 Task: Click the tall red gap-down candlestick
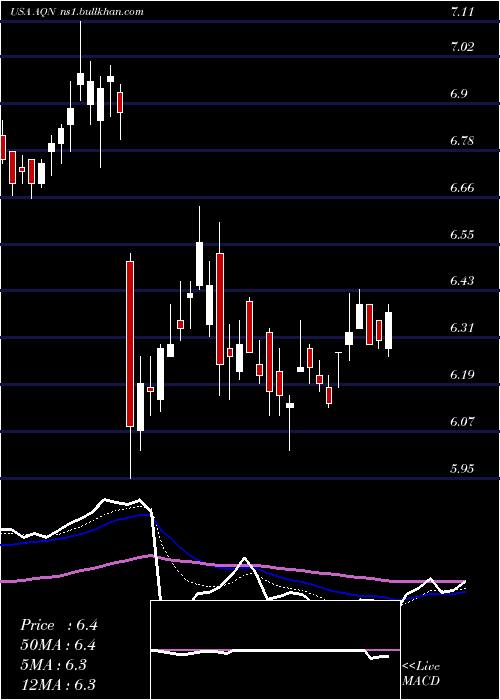coord(130,344)
